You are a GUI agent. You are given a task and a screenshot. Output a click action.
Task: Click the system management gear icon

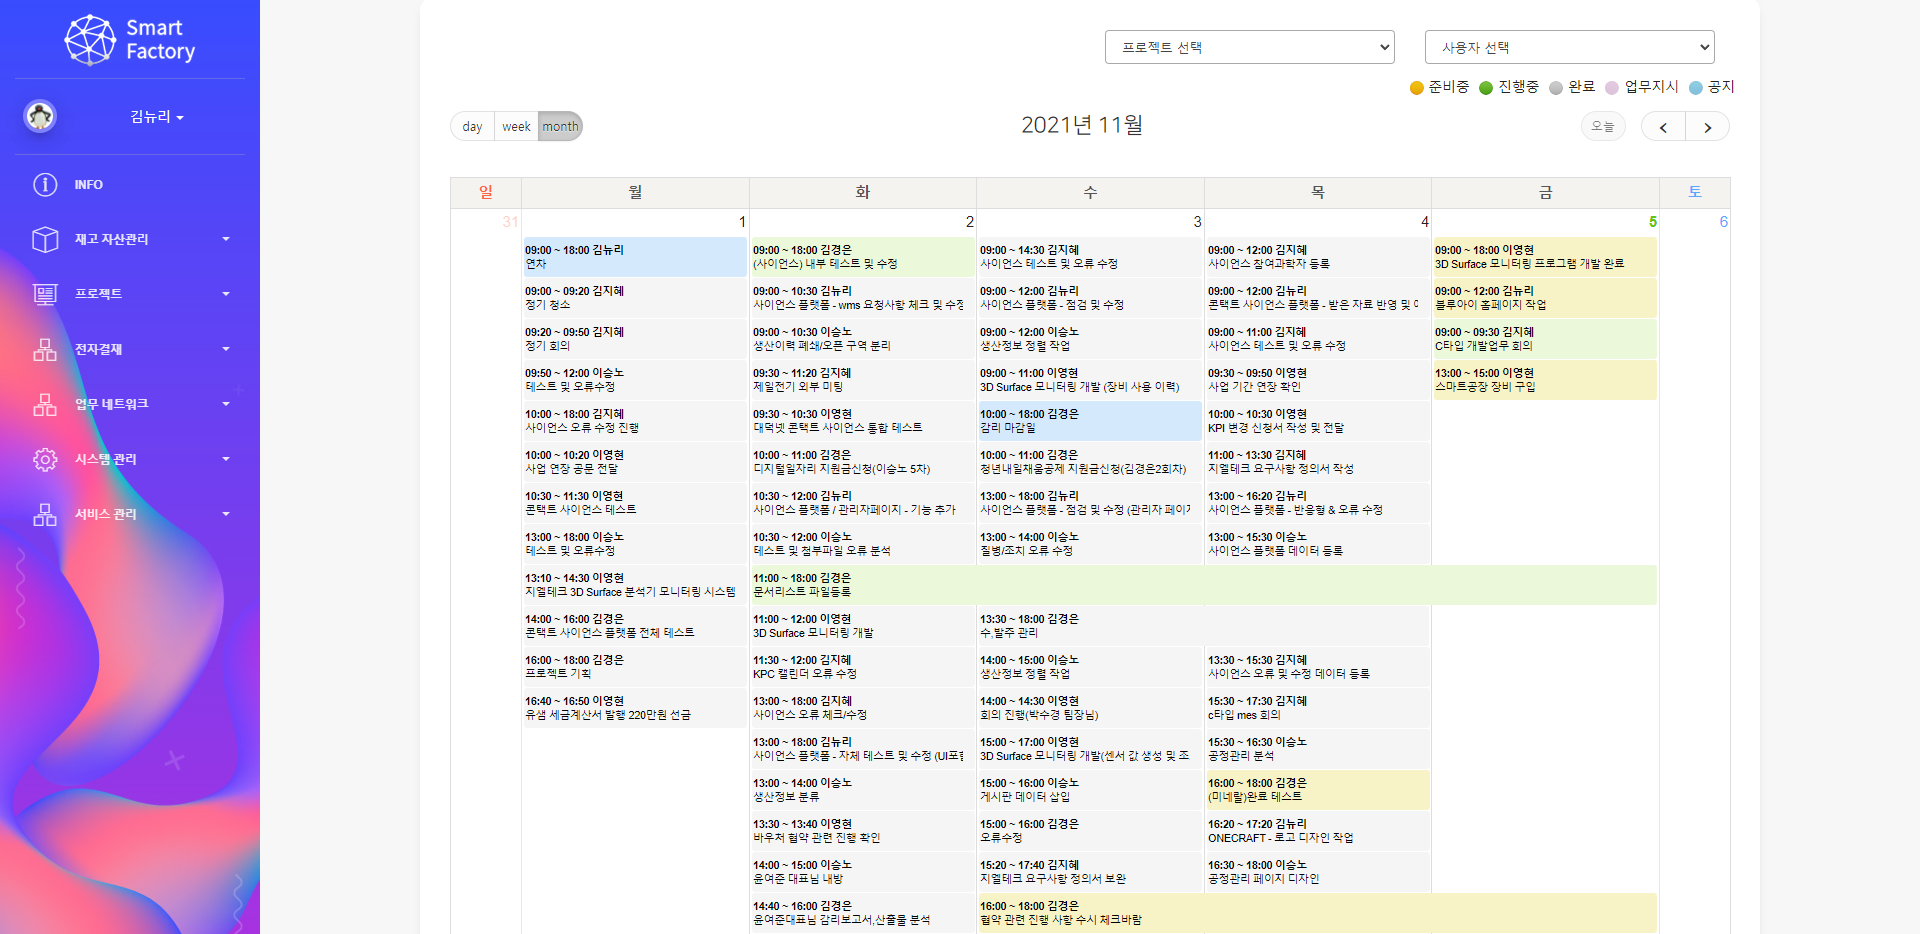tap(45, 459)
